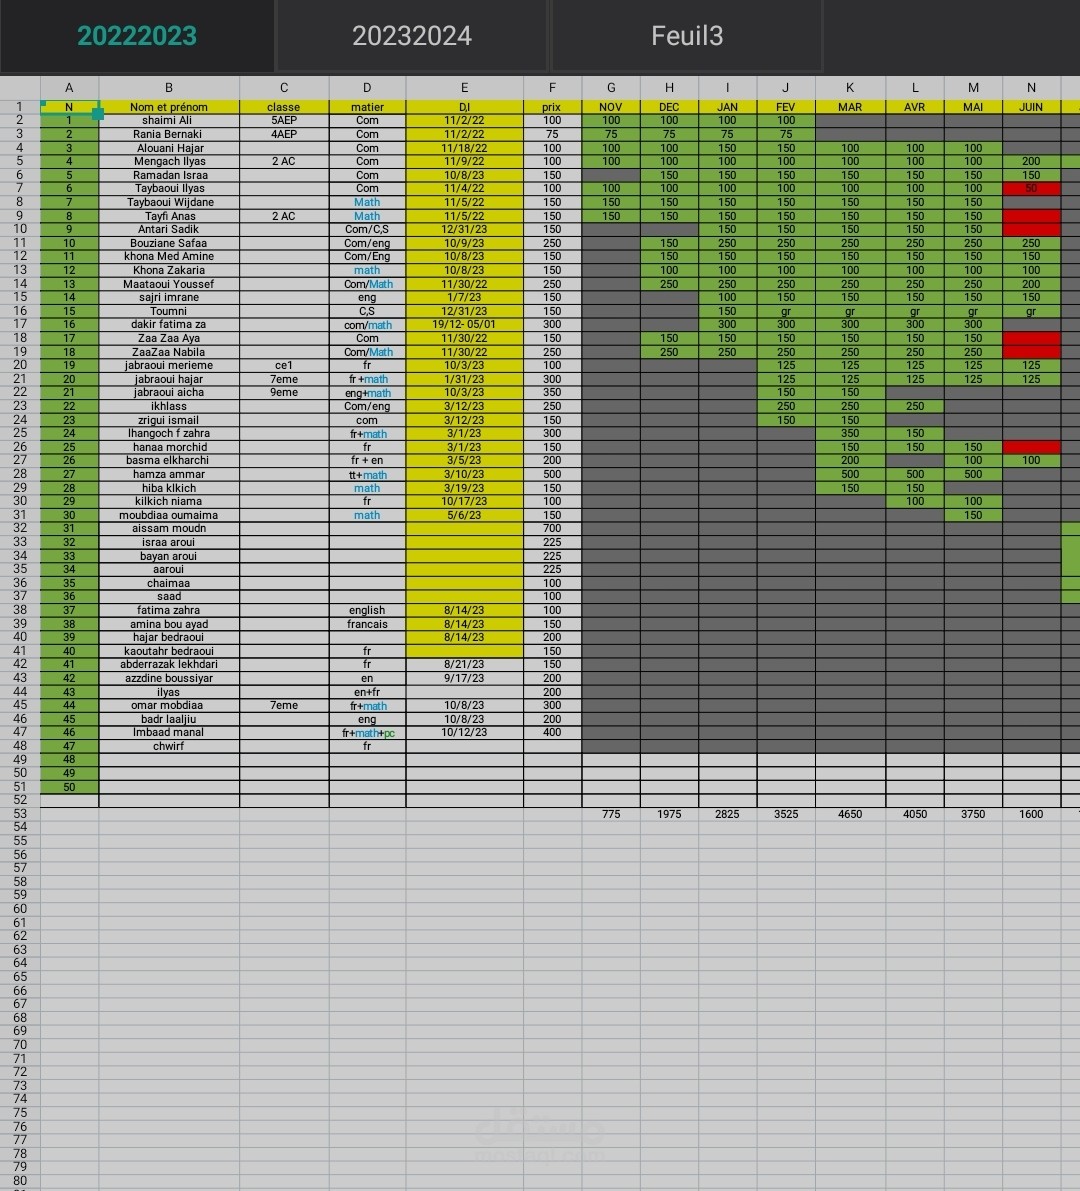The height and width of the screenshot is (1191, 1080).
Task: Click the 'prix' header cell
Action: pyautogui.click(x=552, y=107)
